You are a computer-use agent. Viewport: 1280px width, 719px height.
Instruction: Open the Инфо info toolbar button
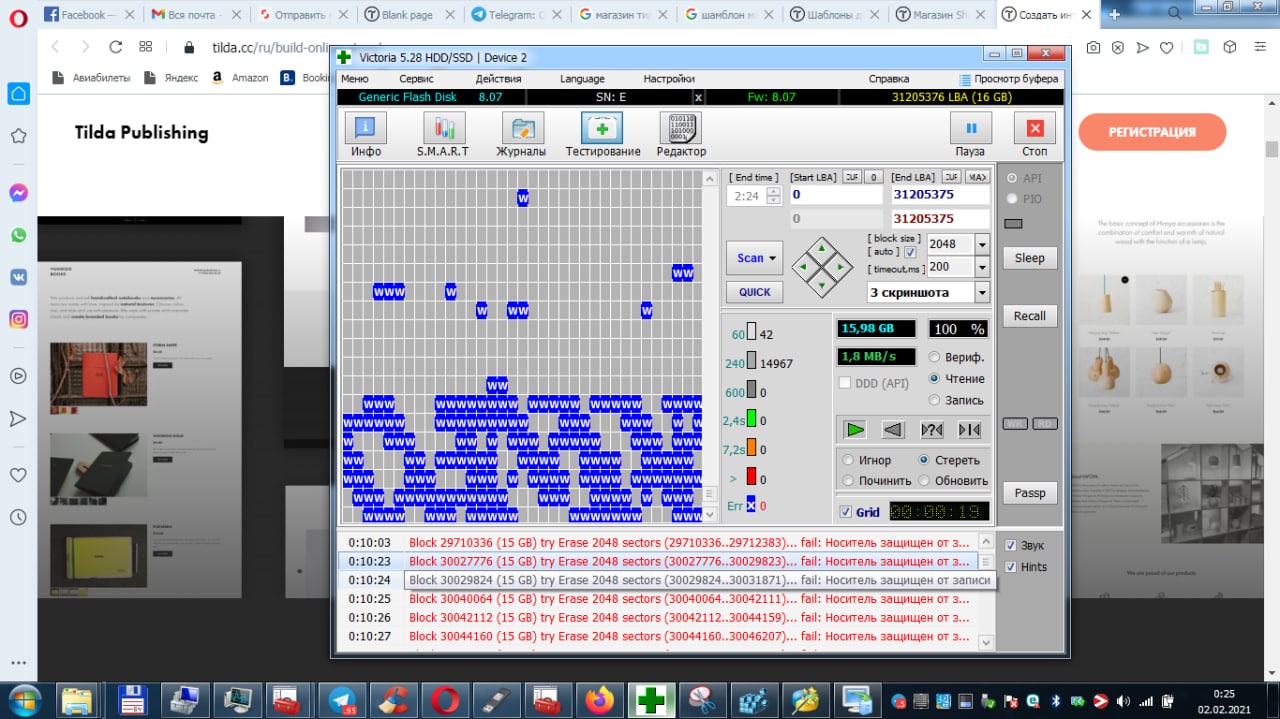366,134
